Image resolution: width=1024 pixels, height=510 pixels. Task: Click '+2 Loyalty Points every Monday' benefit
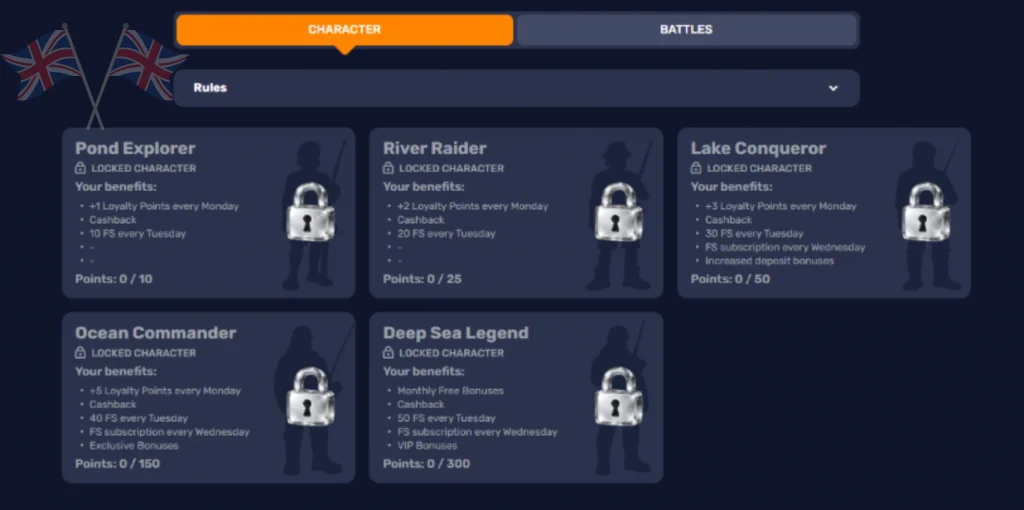point(473,206)
